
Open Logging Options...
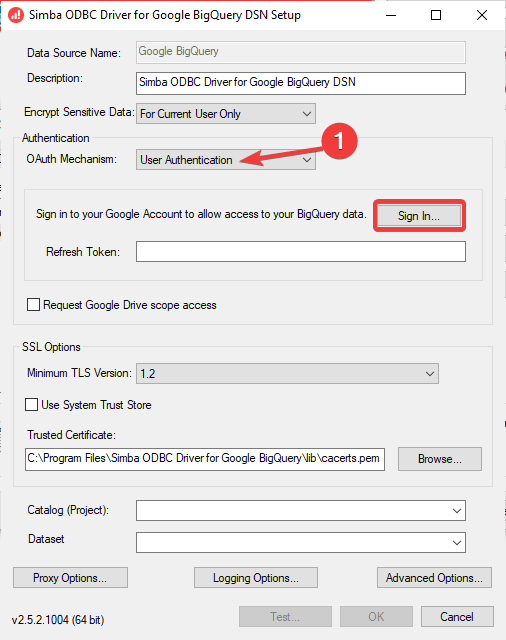pyautogui.click(x=256, y=578)
